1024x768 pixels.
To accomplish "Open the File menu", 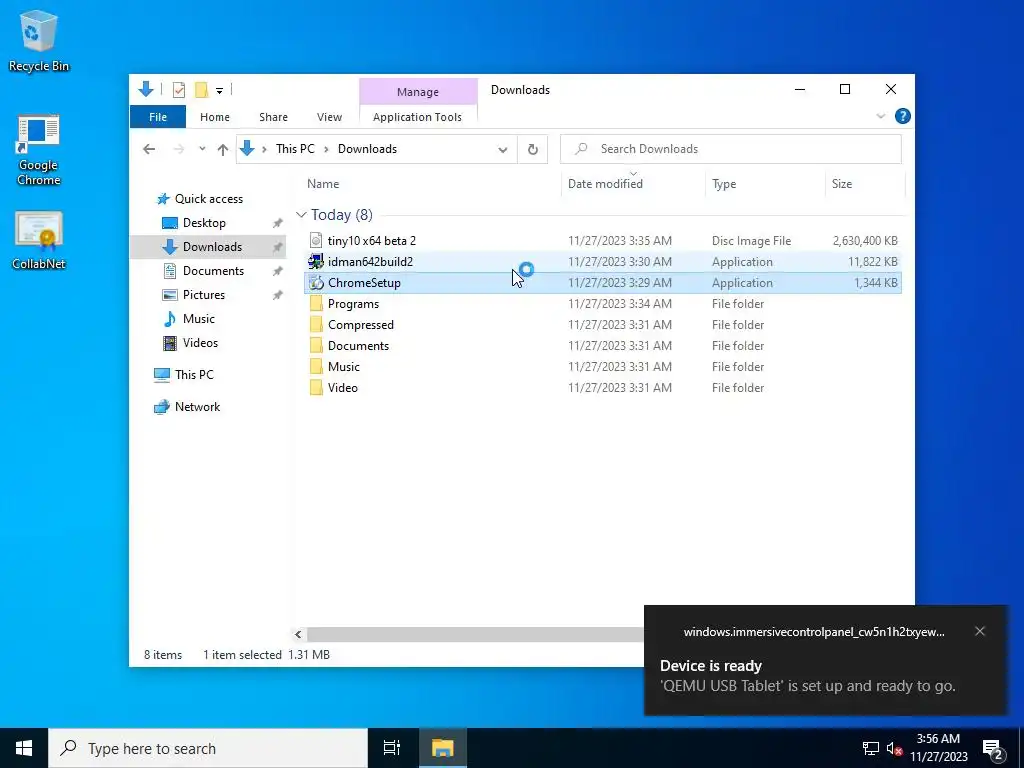I will 158,117.
